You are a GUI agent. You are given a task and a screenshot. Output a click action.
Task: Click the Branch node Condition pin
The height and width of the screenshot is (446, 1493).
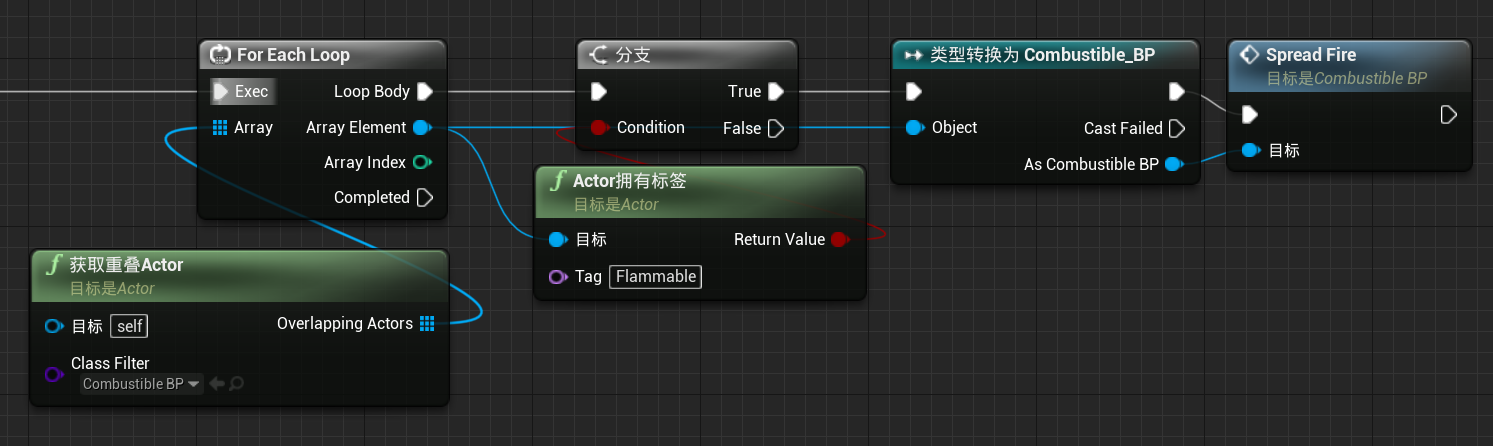pos(599,128)
